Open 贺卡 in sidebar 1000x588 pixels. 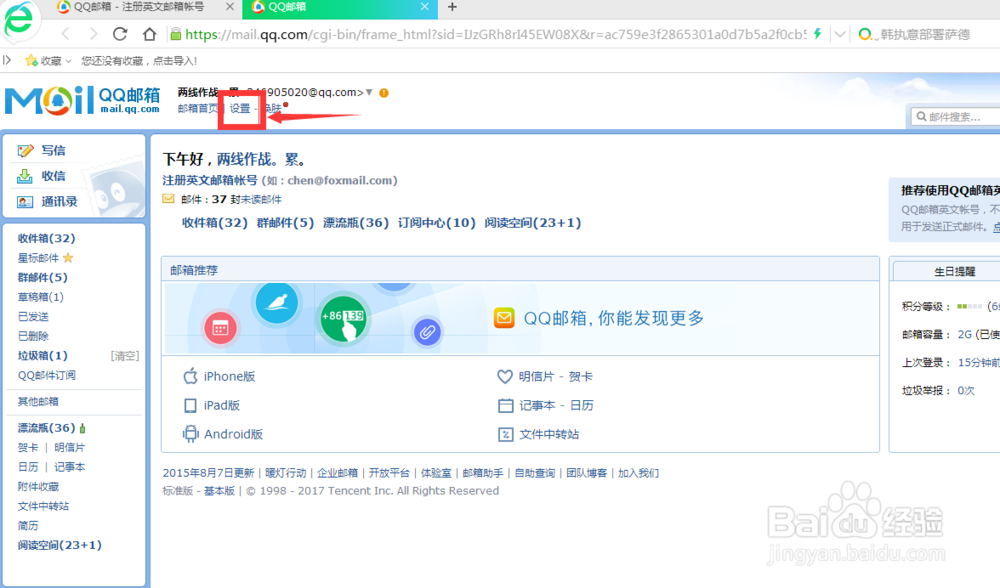[27, 448]
